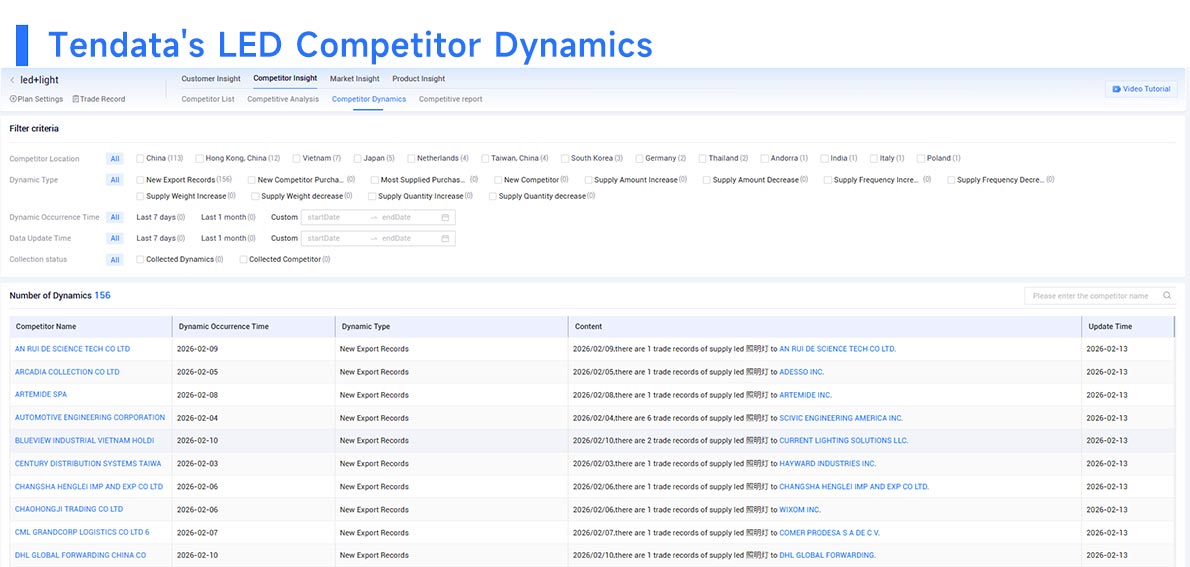The image size is (1190, 567).
Task: Open the Trade Record icon link
Action: click(75, 99)
